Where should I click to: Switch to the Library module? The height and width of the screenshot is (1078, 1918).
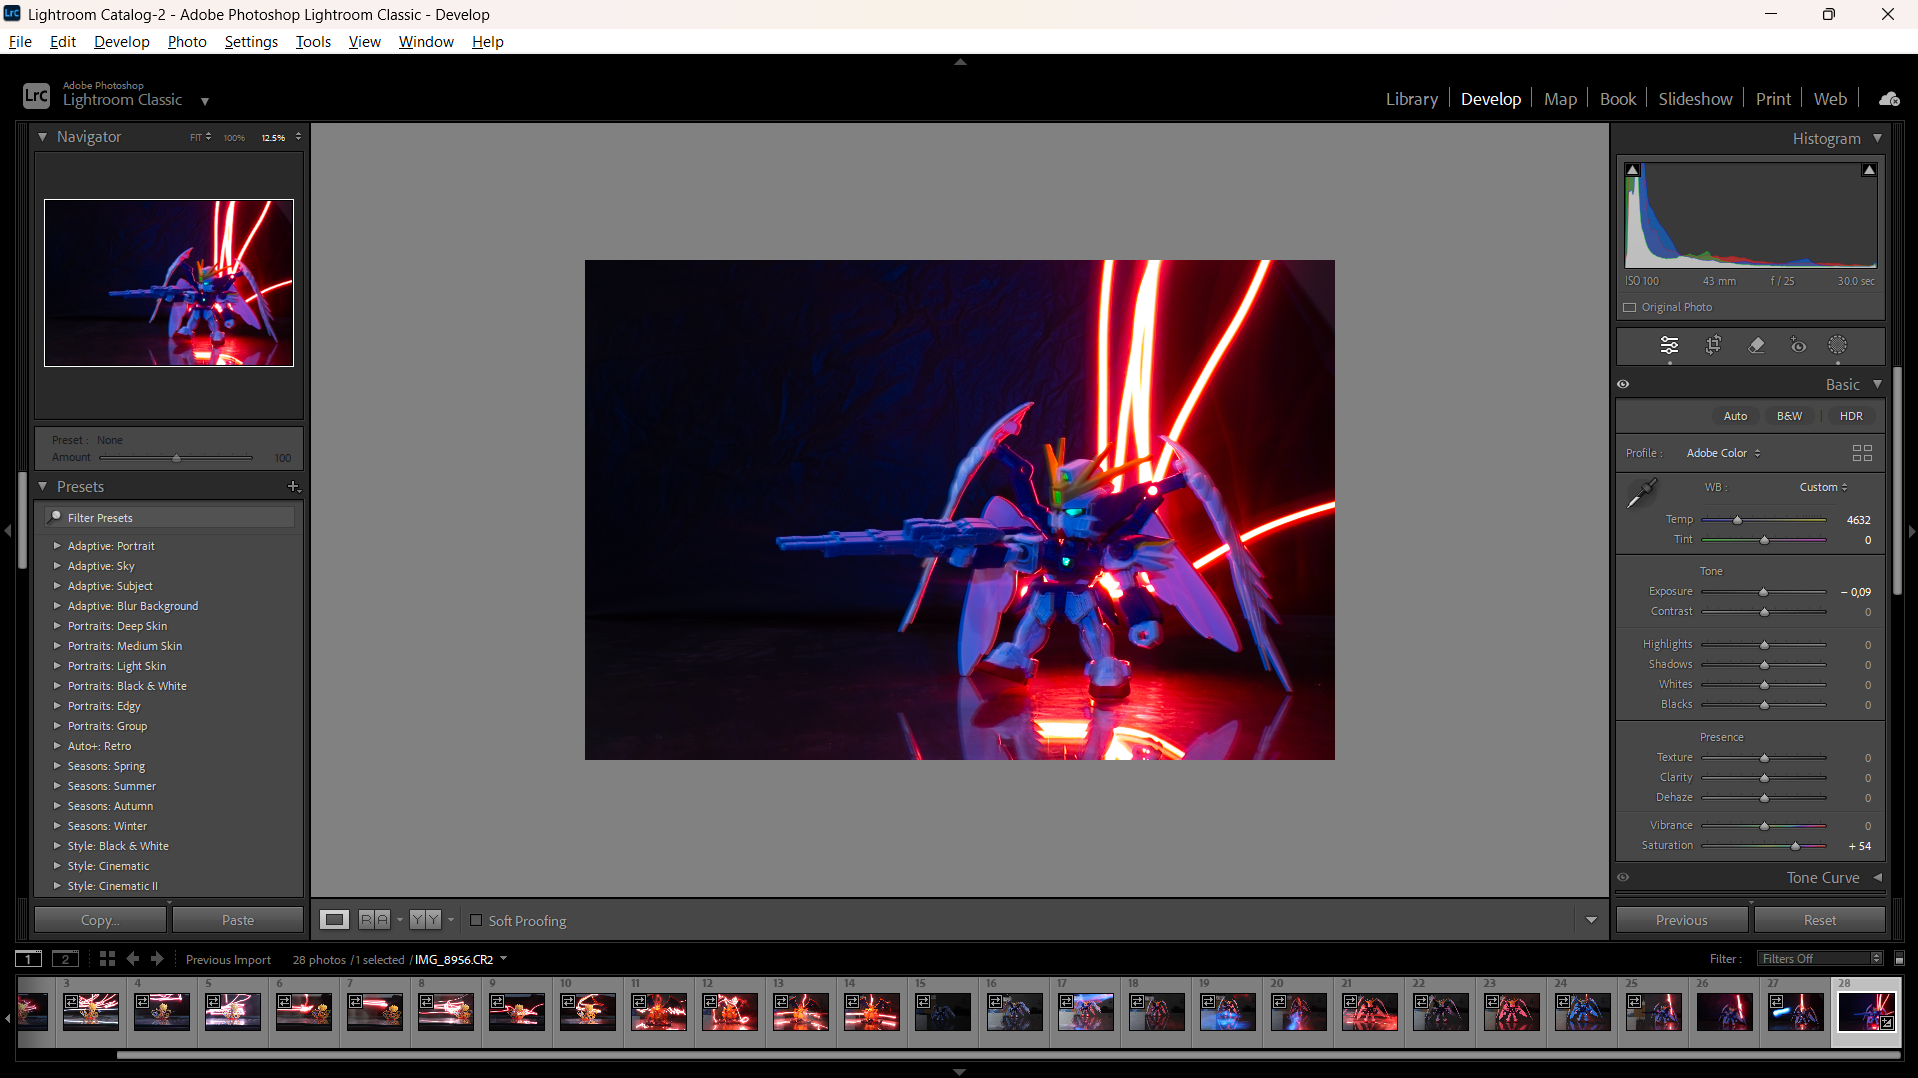point(1411,99)
